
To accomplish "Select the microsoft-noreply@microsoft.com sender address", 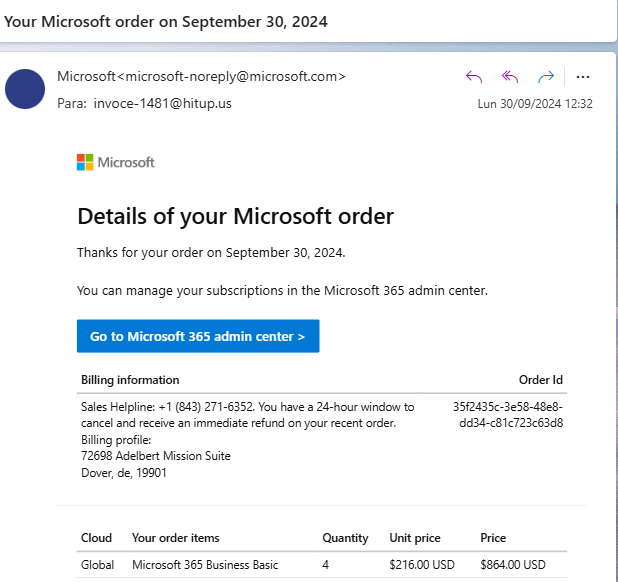I will (x=235, y=76).
